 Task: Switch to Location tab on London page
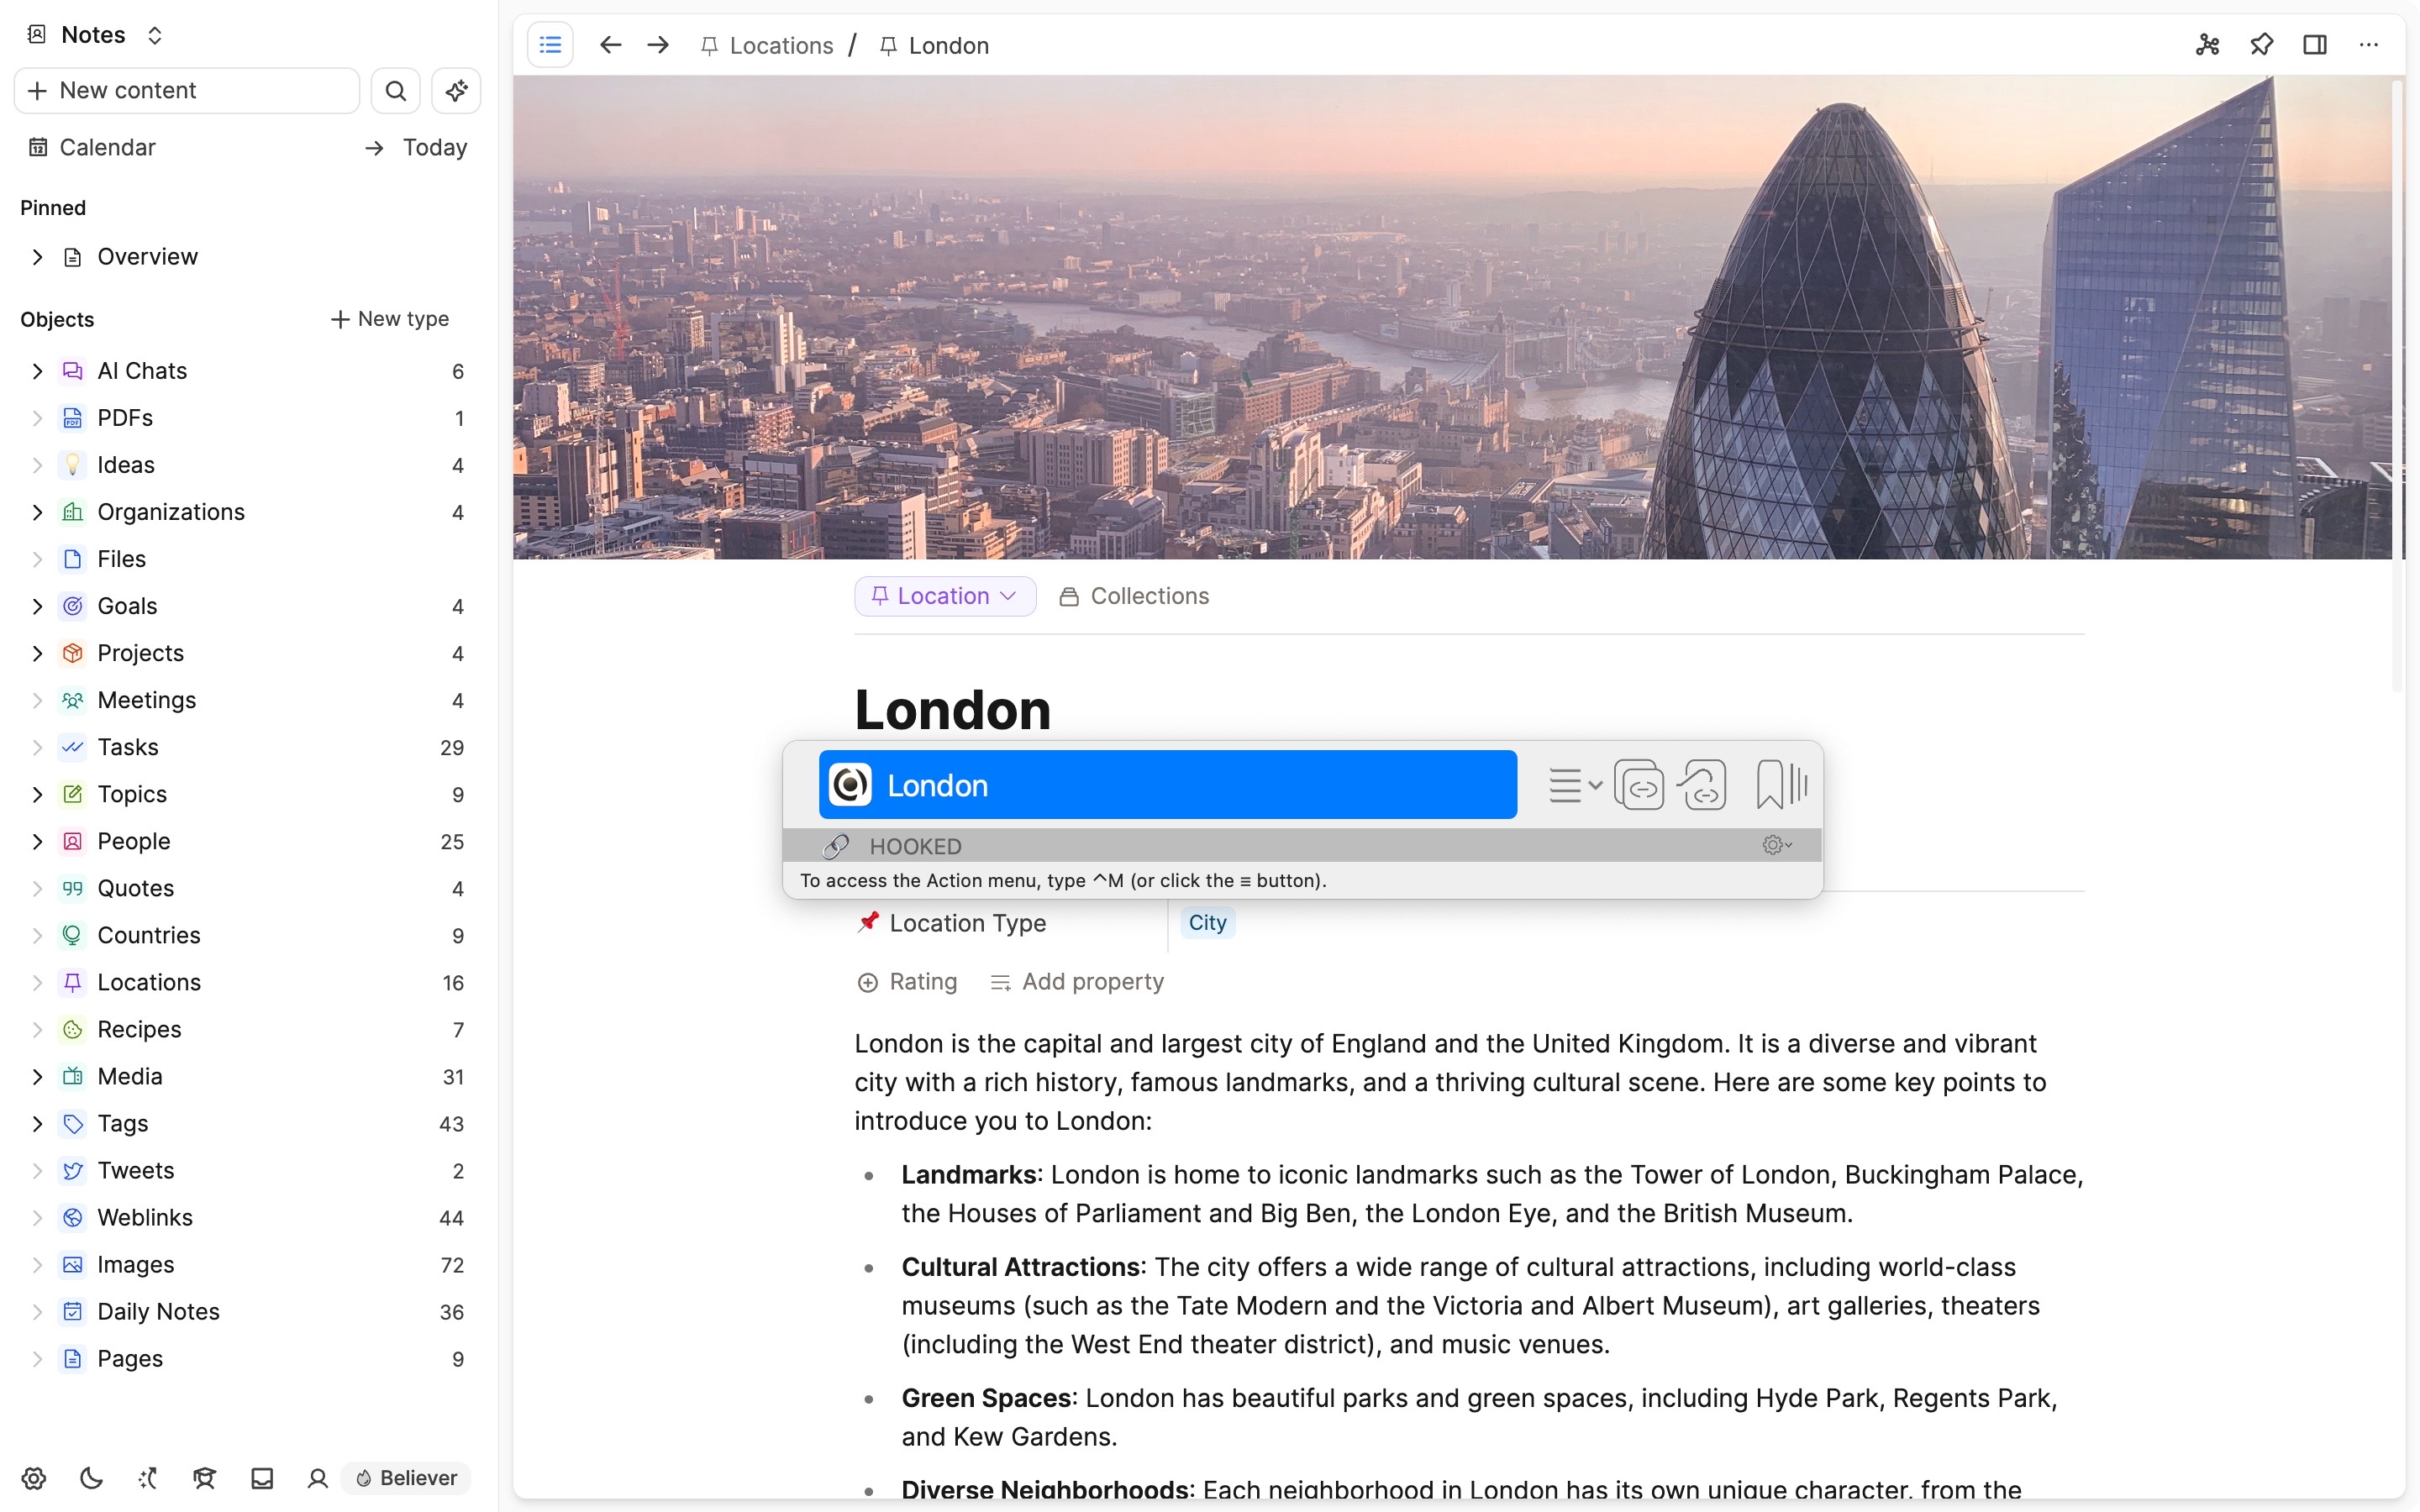coord(943,596)
